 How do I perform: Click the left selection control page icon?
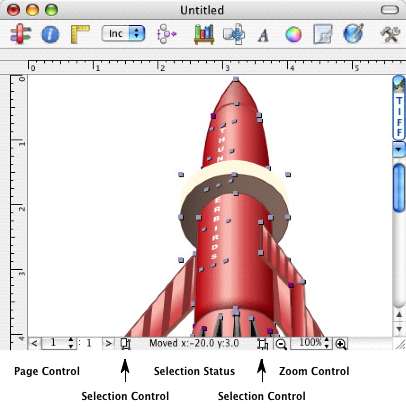(x=125, y=344)
